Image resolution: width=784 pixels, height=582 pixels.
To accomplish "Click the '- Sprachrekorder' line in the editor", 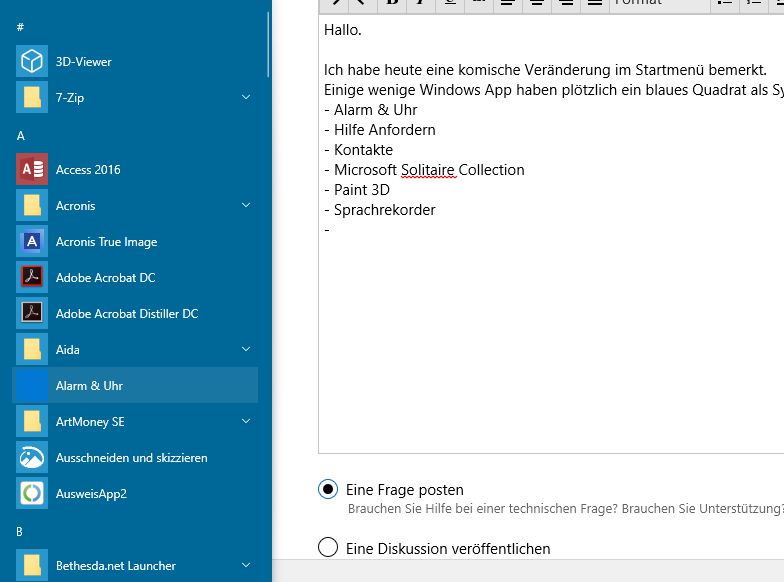I will 380,210.
